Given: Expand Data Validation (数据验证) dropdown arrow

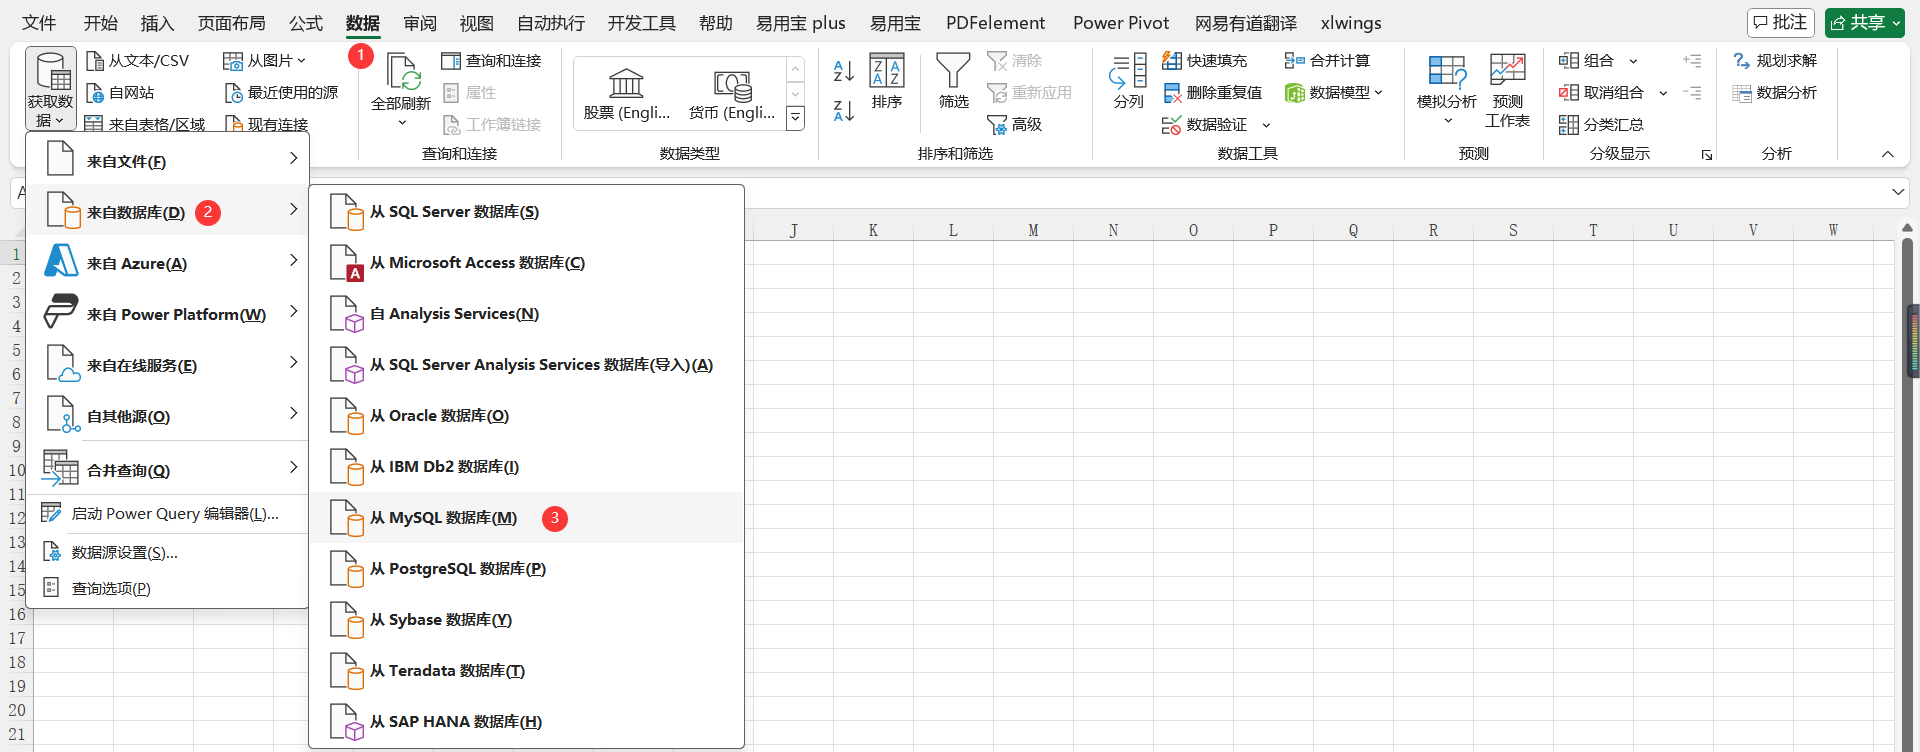Looking at the screenshot, I should 1266,125.
